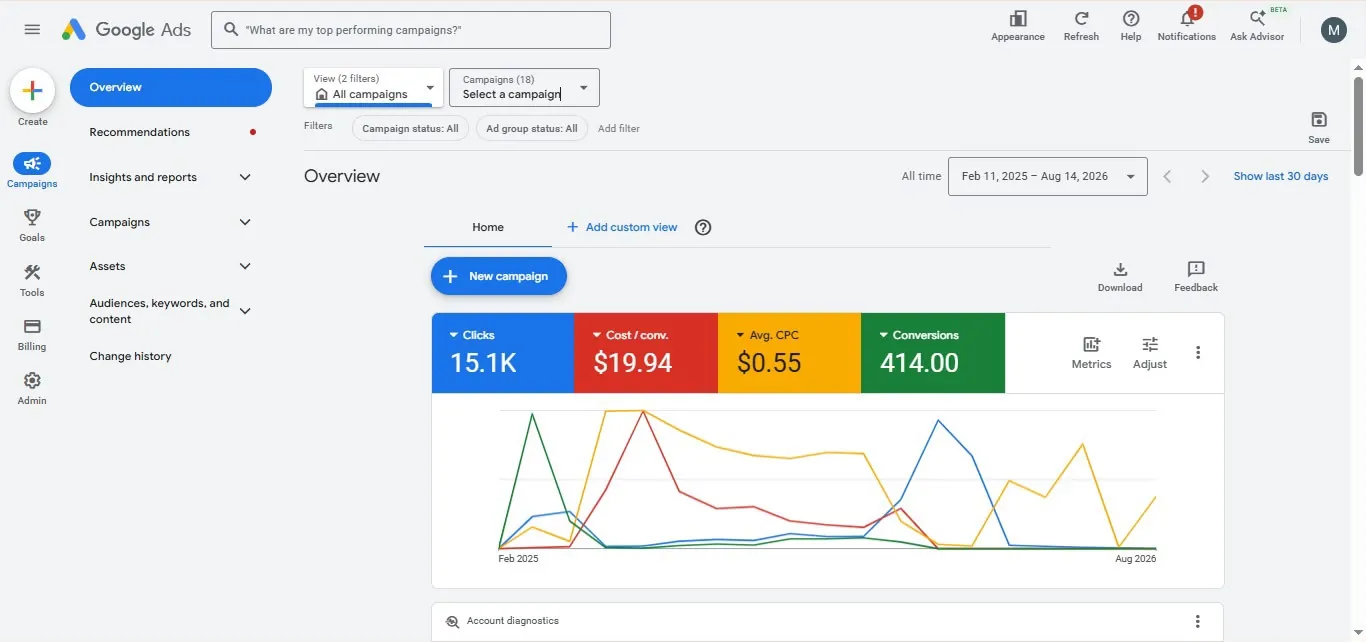
Task: Open the Appearance settings
Action: tap(1018, 26)
